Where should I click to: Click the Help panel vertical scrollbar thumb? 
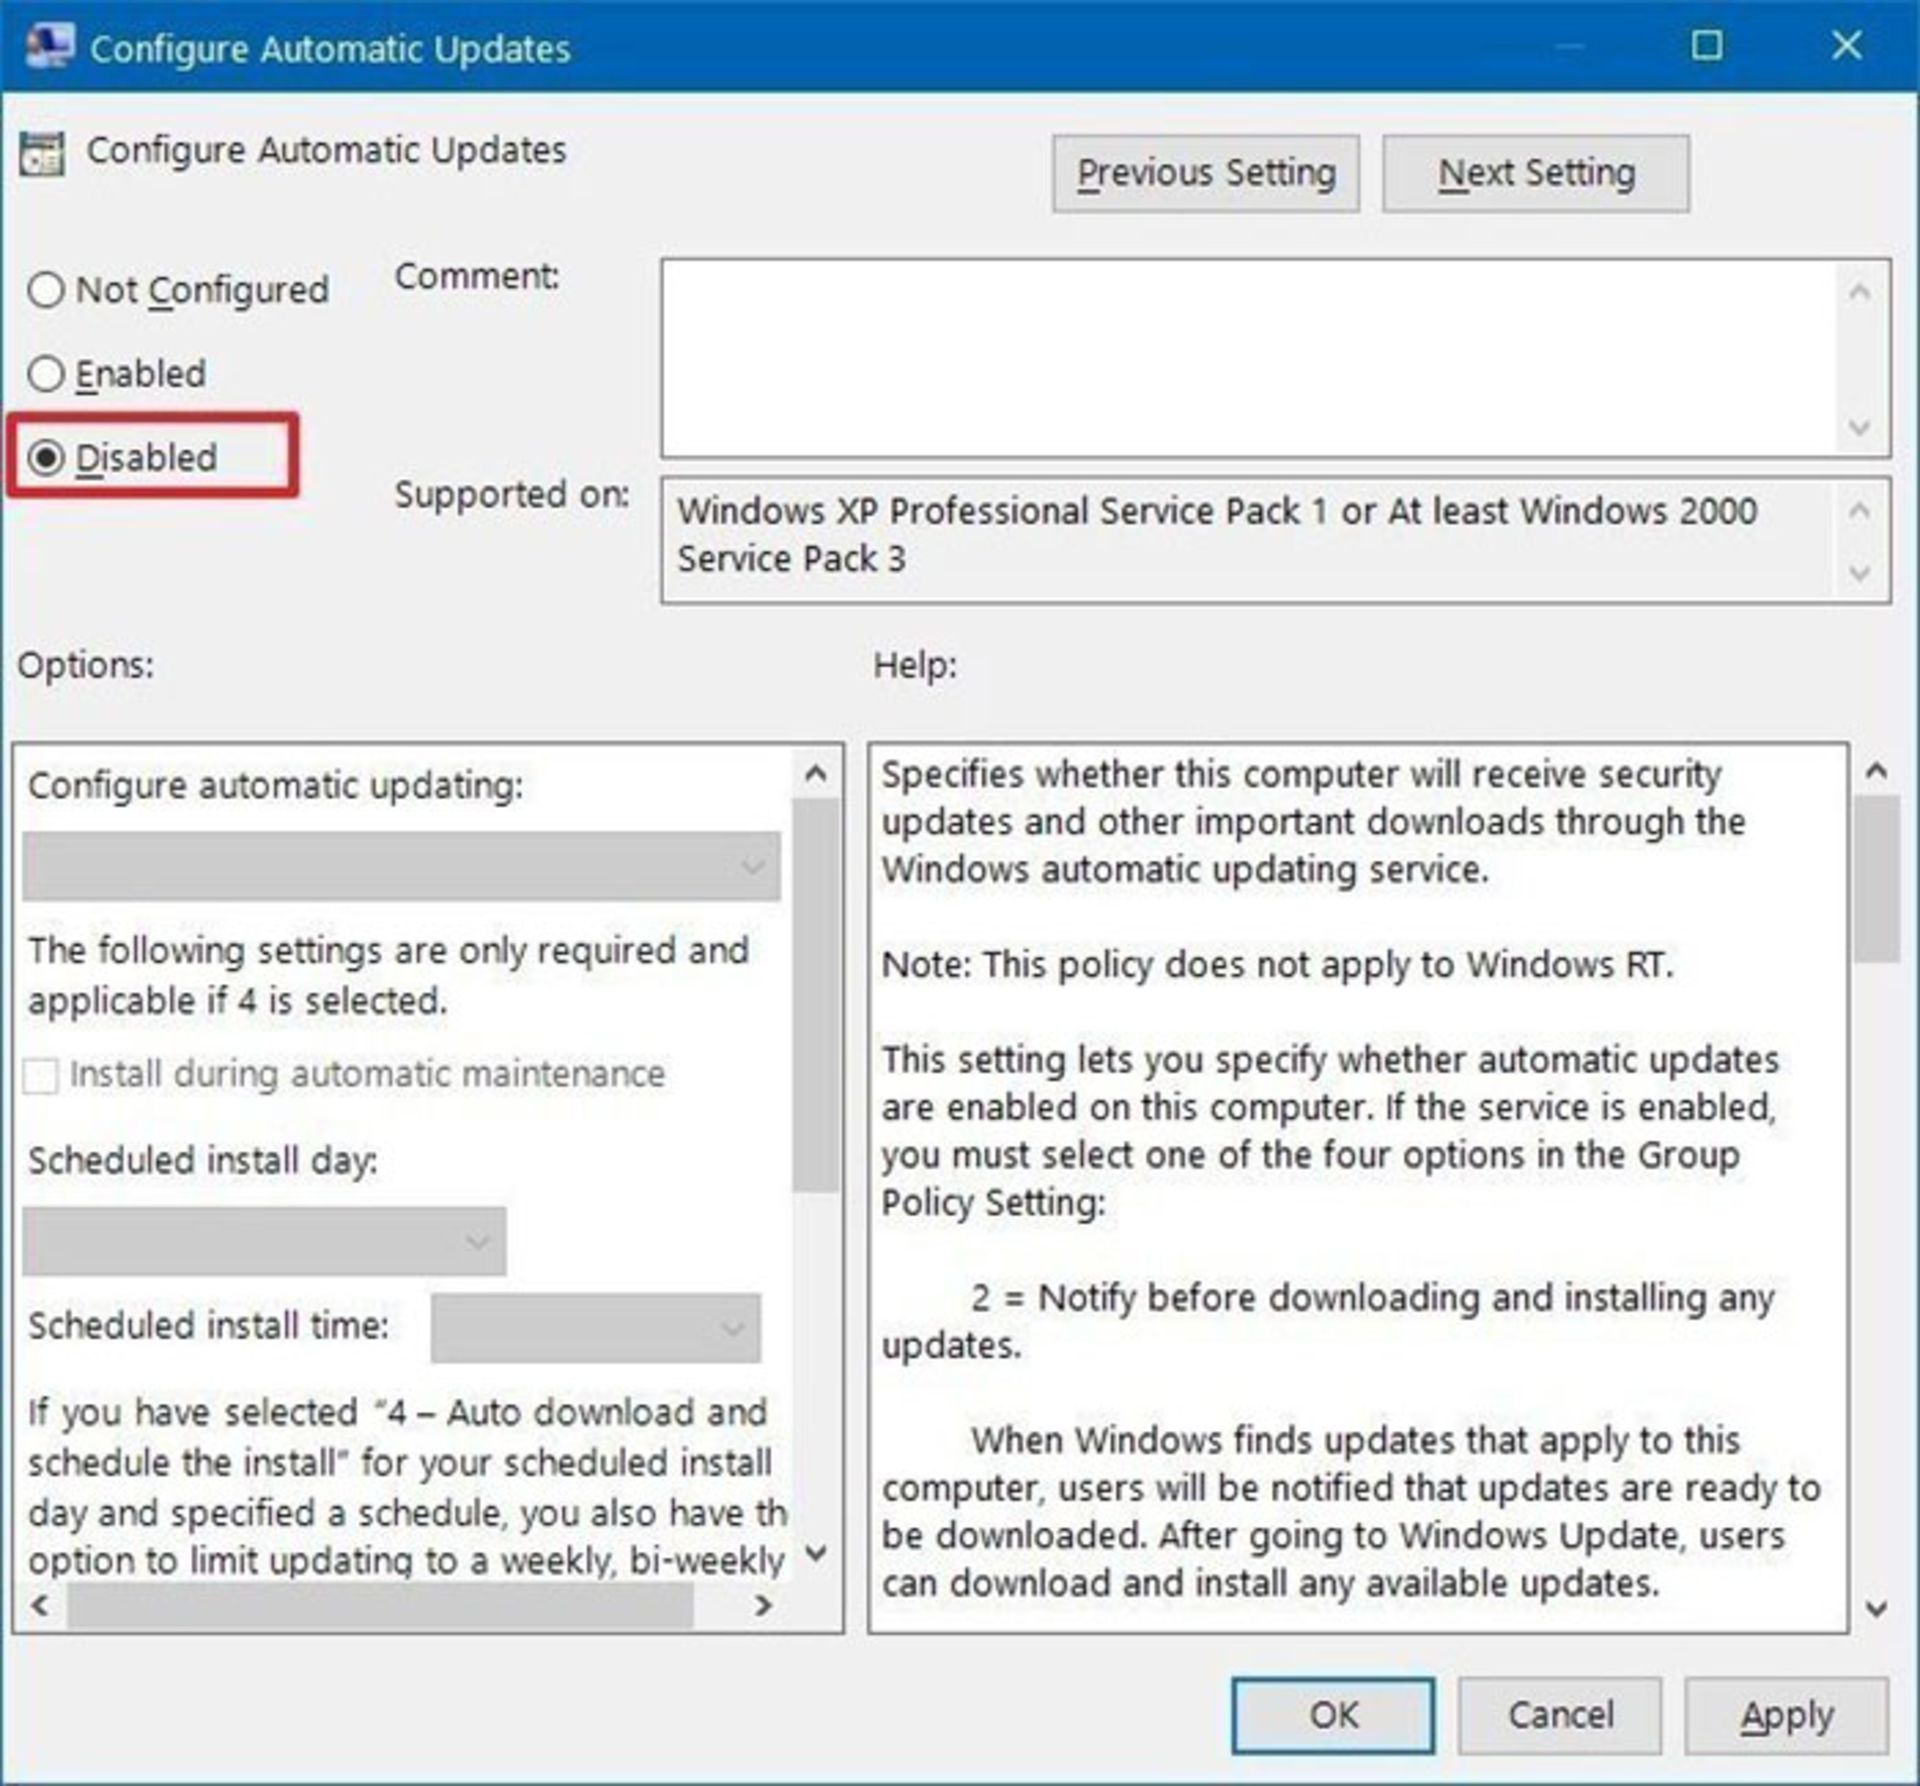[1875, 880]
